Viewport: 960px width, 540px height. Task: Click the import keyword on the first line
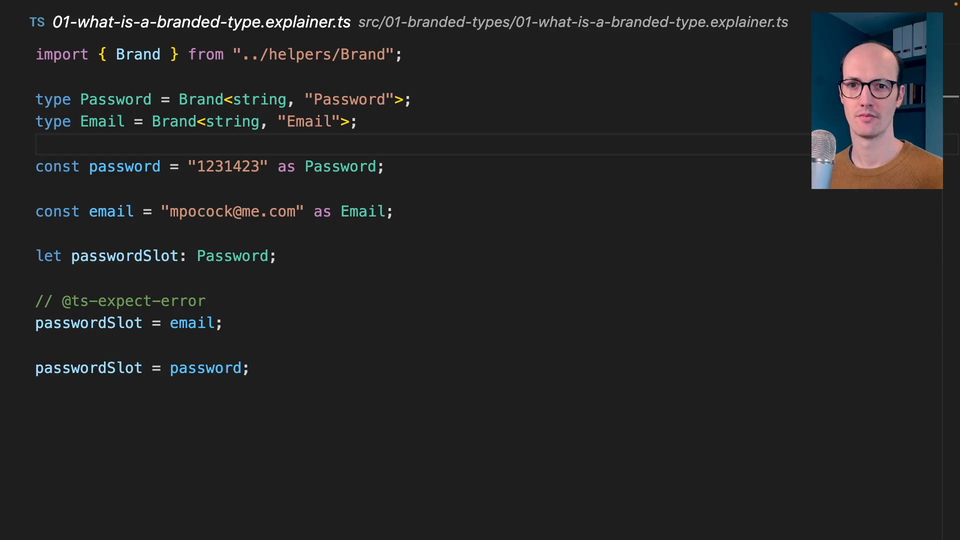62,54
